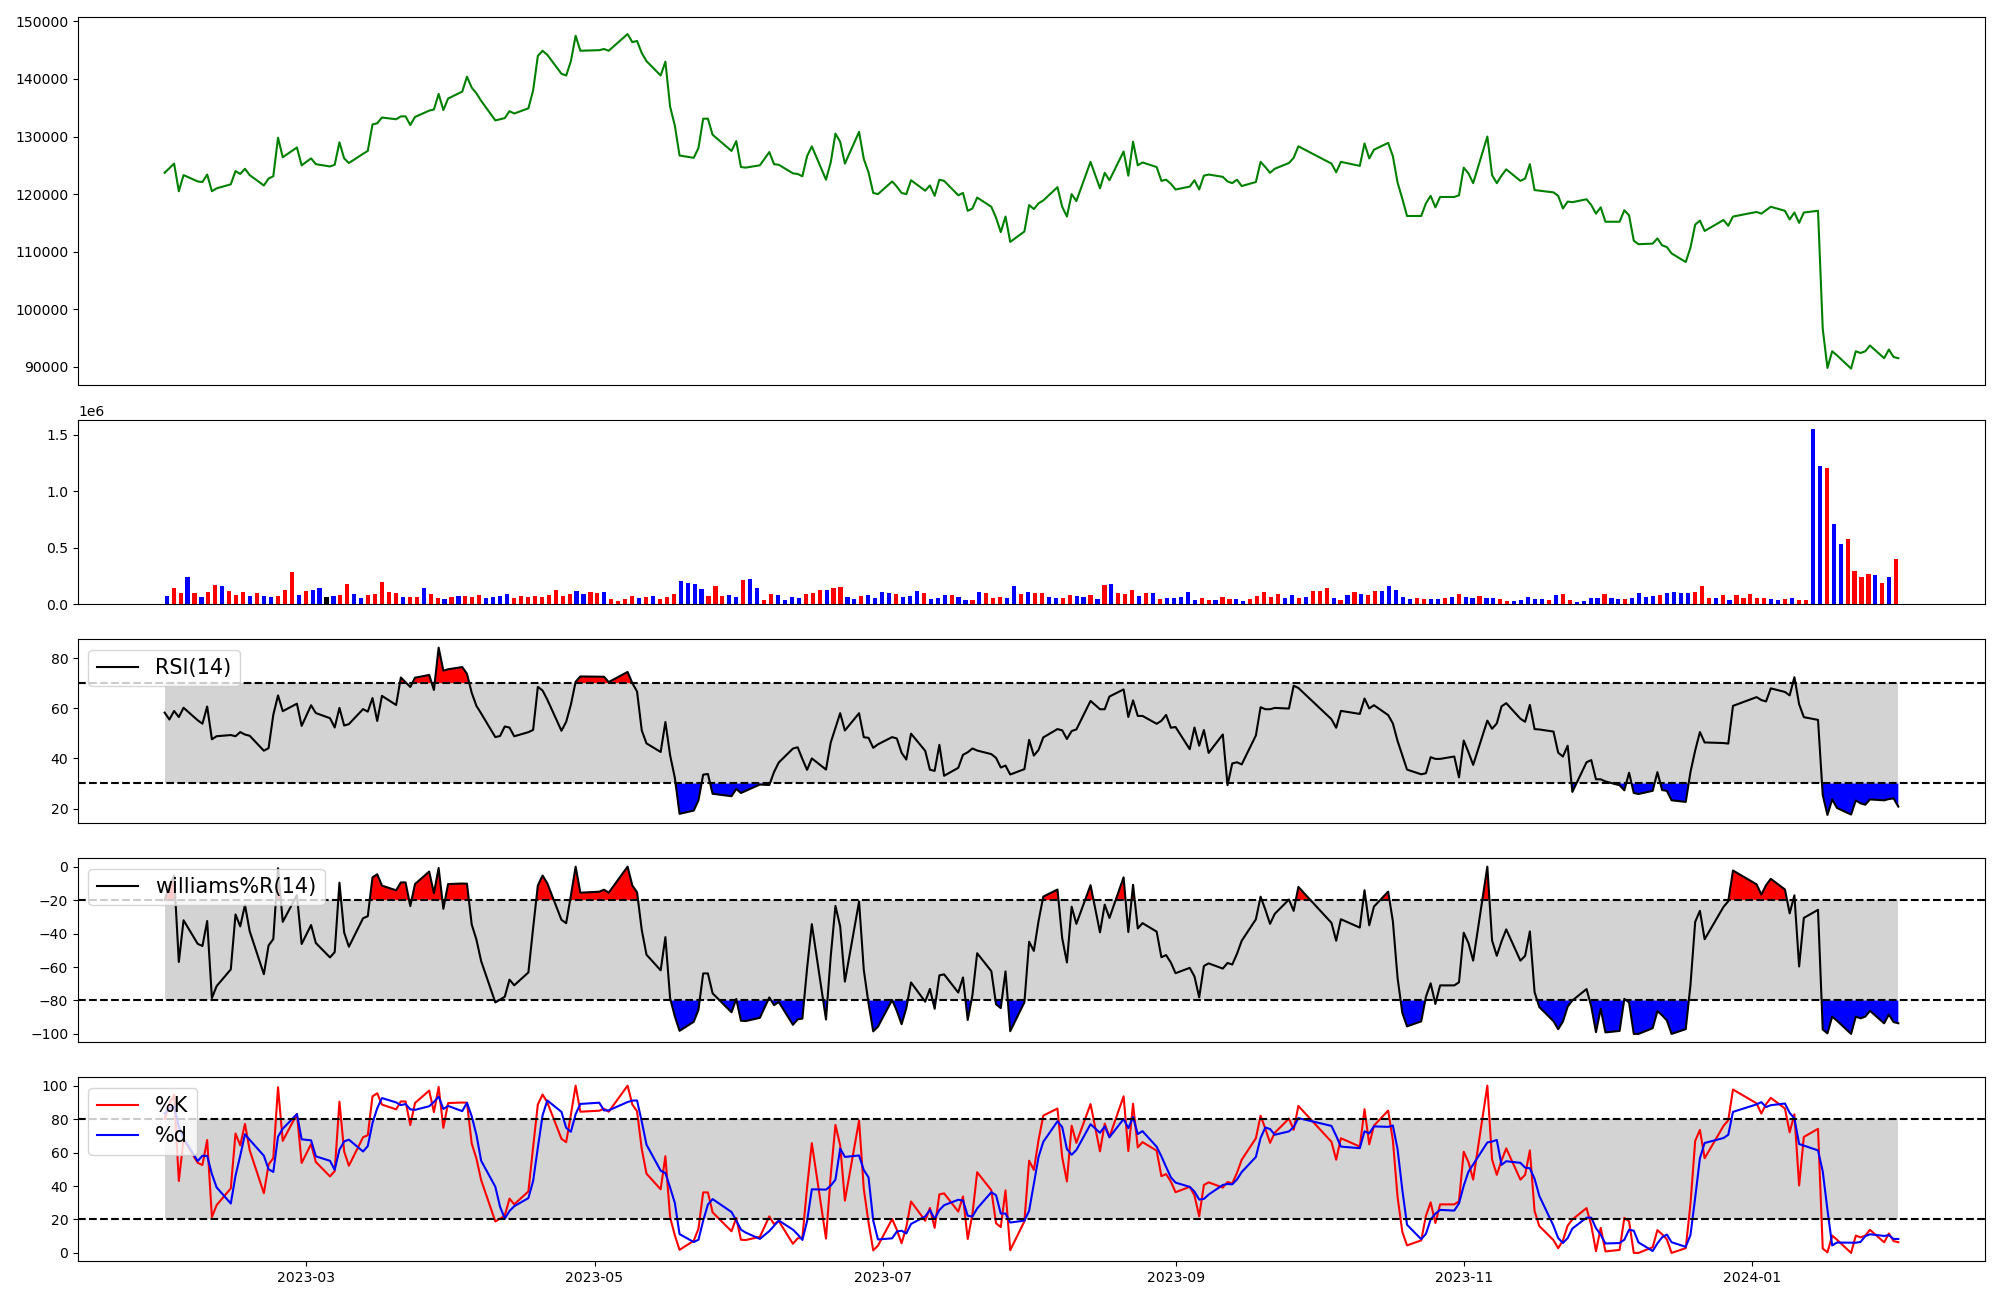Click the 90000 price axis tick label
The image size is (2000, 1300).
[47, 367]
